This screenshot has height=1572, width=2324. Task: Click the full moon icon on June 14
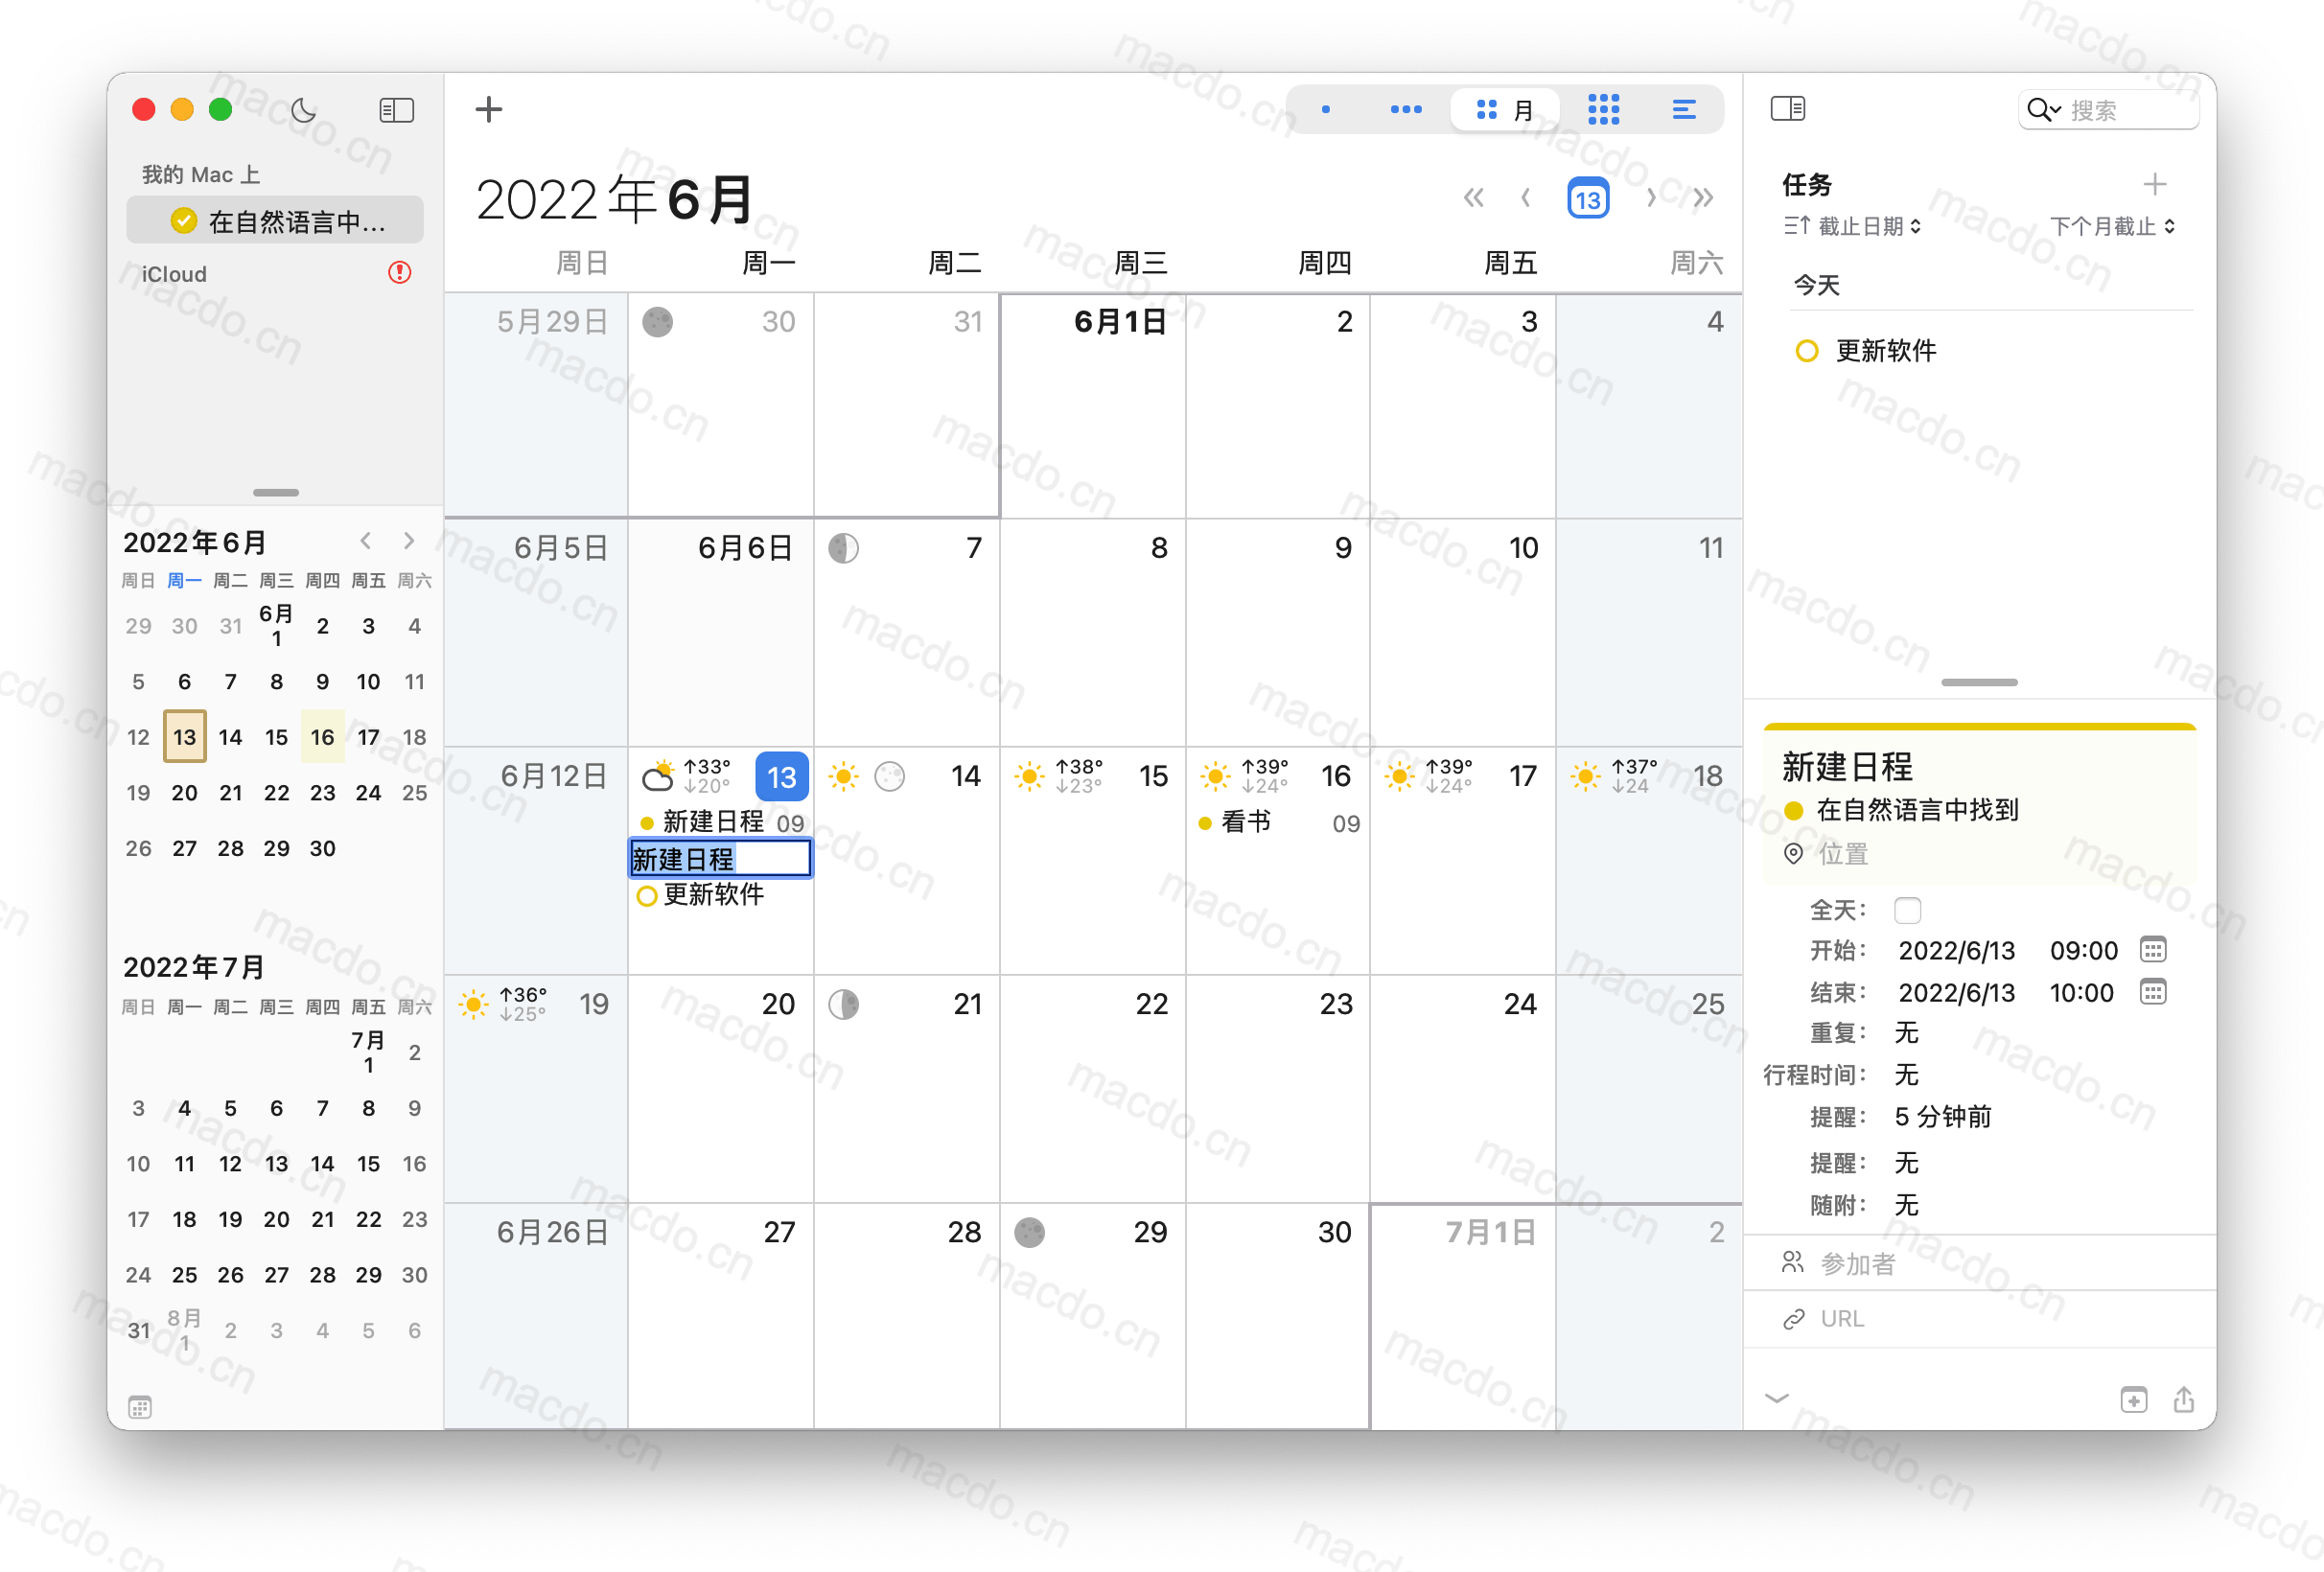pyautogui.click(x=889, y=776)
